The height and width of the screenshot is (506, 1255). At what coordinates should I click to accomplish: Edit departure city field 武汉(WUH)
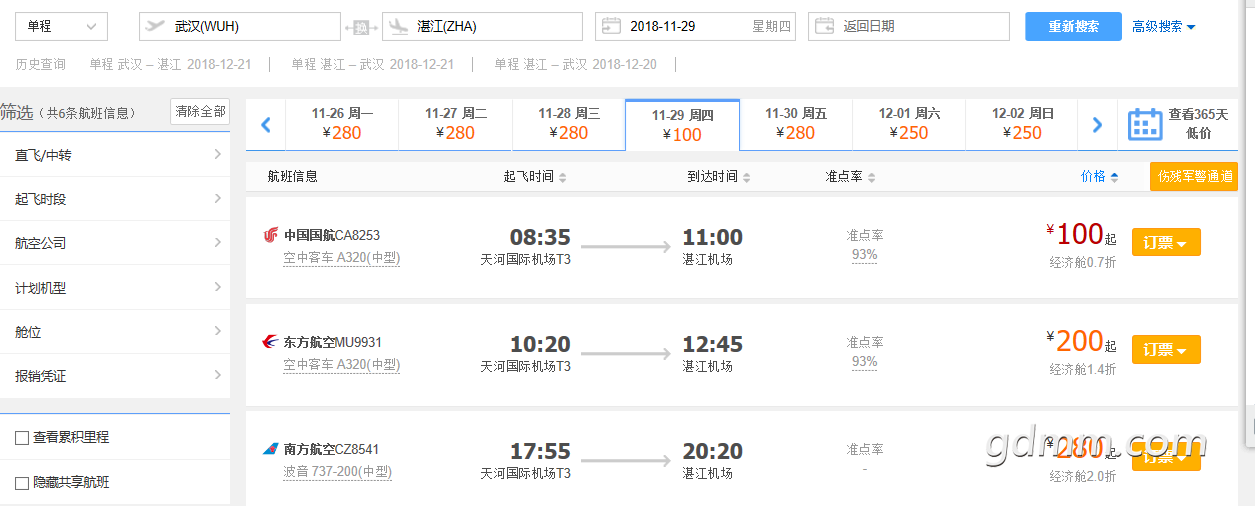pos(240,26)
